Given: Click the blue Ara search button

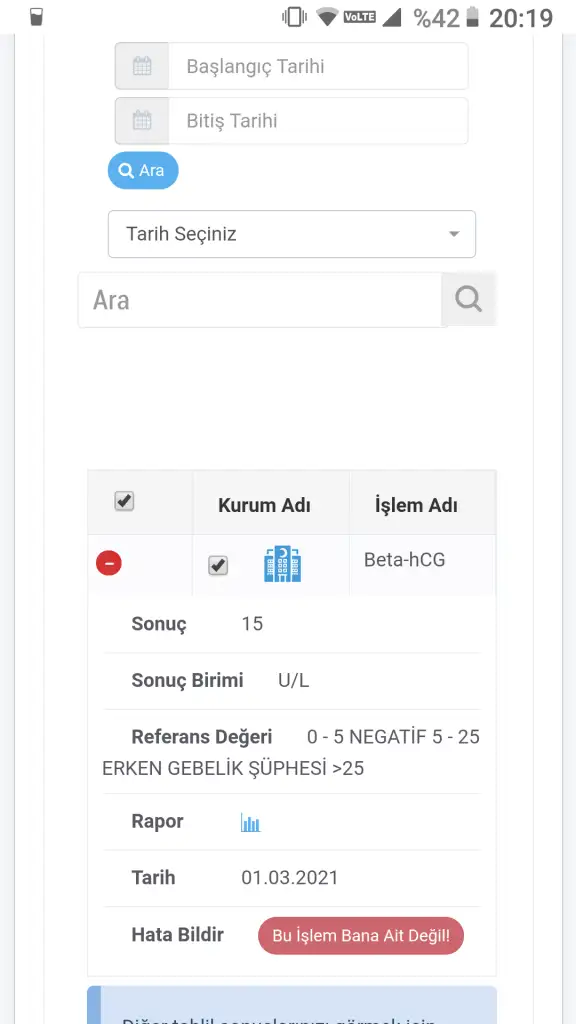Looking at the screenshot, I should click(143, 170).
